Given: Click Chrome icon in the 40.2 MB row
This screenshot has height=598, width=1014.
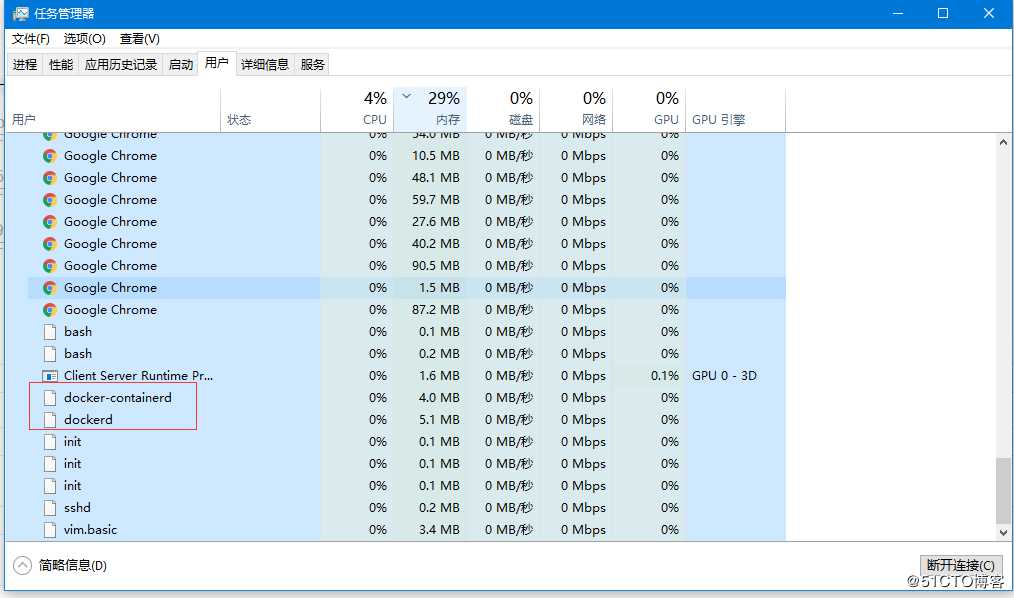Looking at the screenshot, I should click(x=50, y=244).
